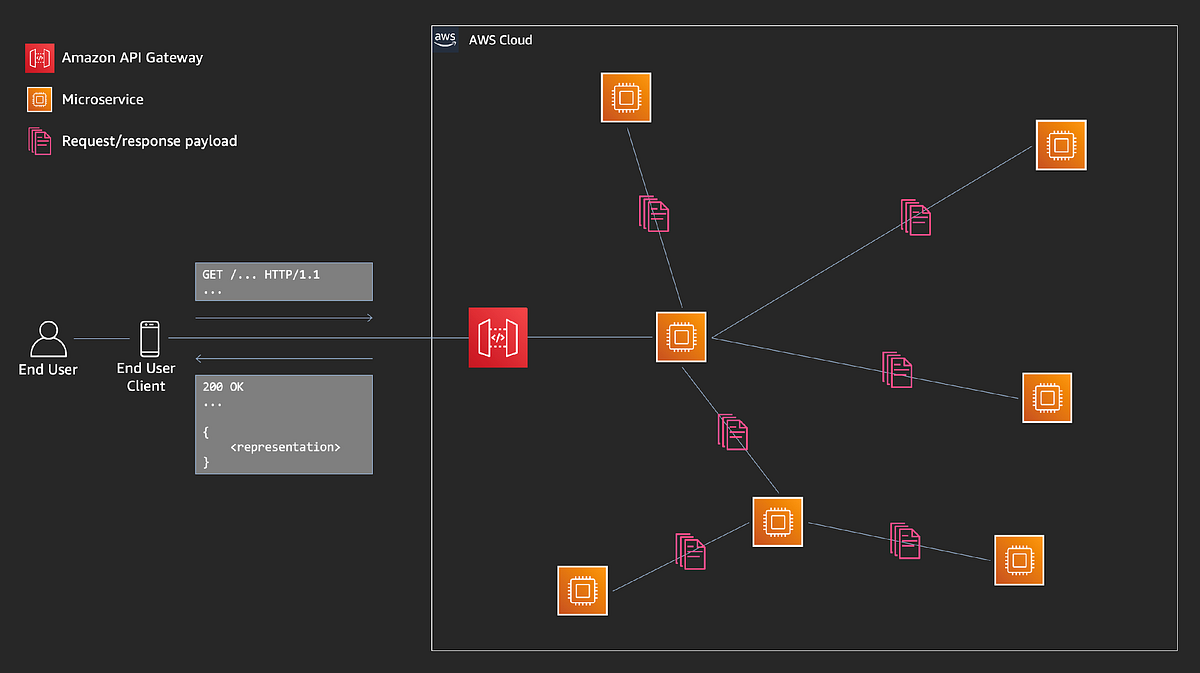Viewport: 1200px width, 673px height.
Task: Select the payload icon above the central microservice
Action: [654, 214]
